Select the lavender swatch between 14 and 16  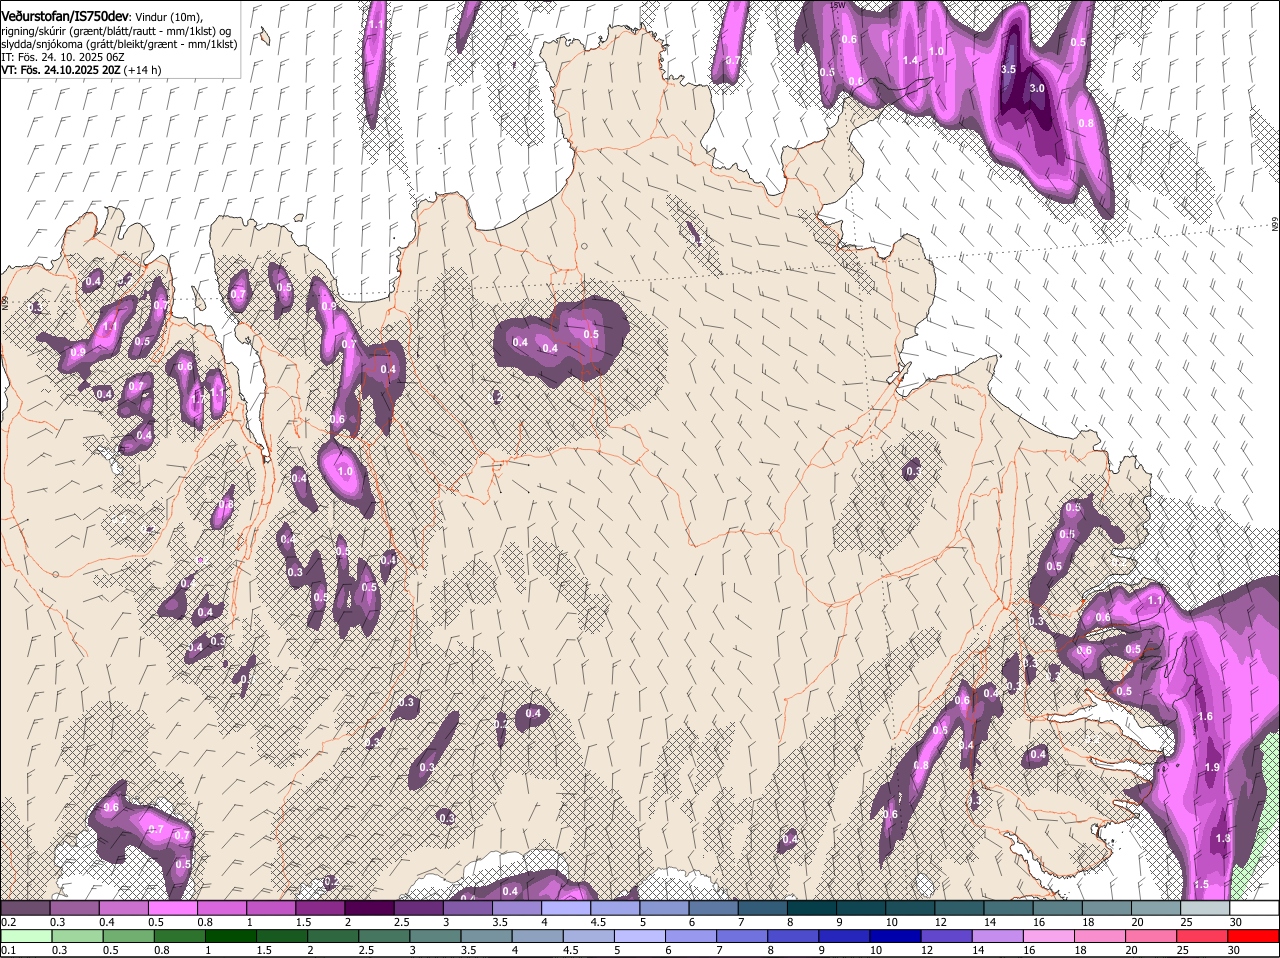1000,936
